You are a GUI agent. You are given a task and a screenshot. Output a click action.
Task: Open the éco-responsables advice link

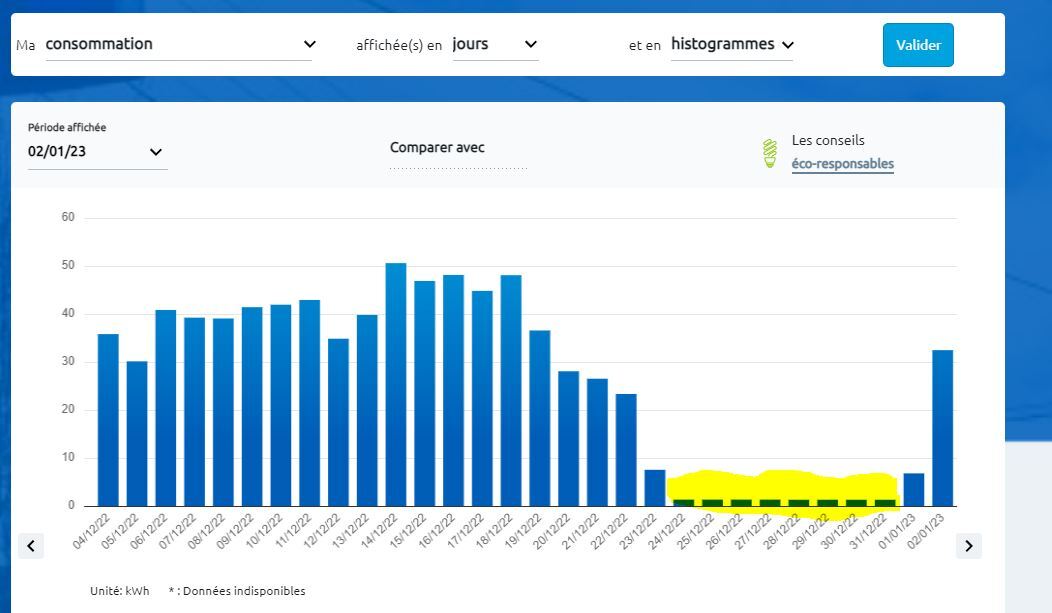[842, 164]
